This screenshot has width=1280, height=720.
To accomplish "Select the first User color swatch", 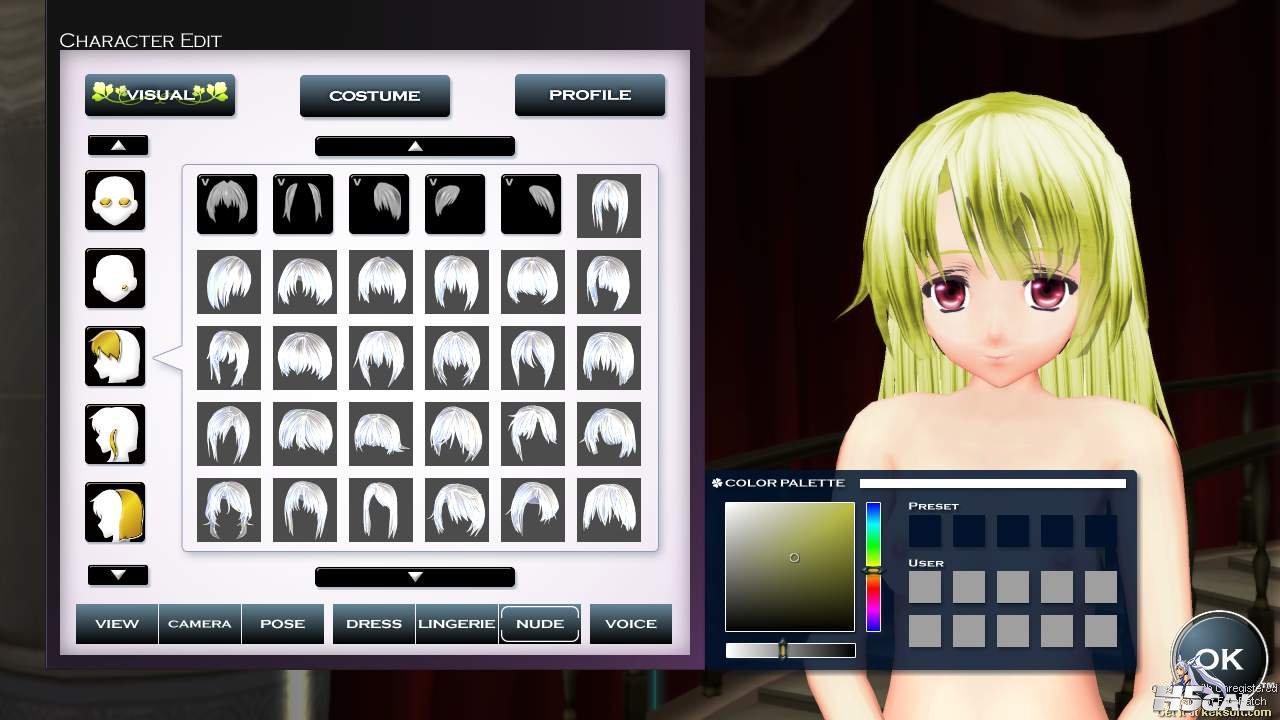I will 925,587.
